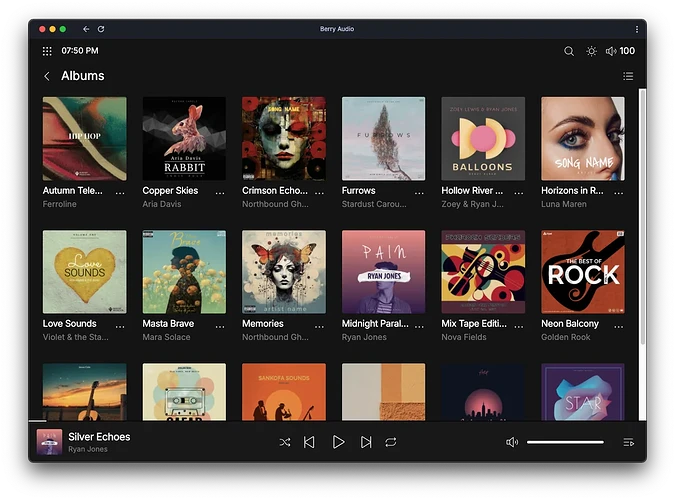Skip to next track

[366, 442]
